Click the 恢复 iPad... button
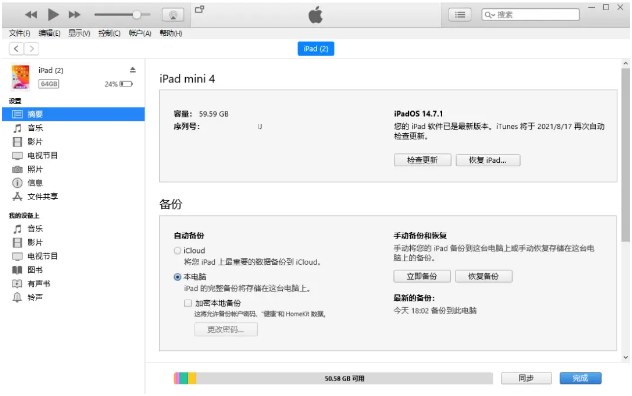The image size is (632, 396). click(488, 160)
